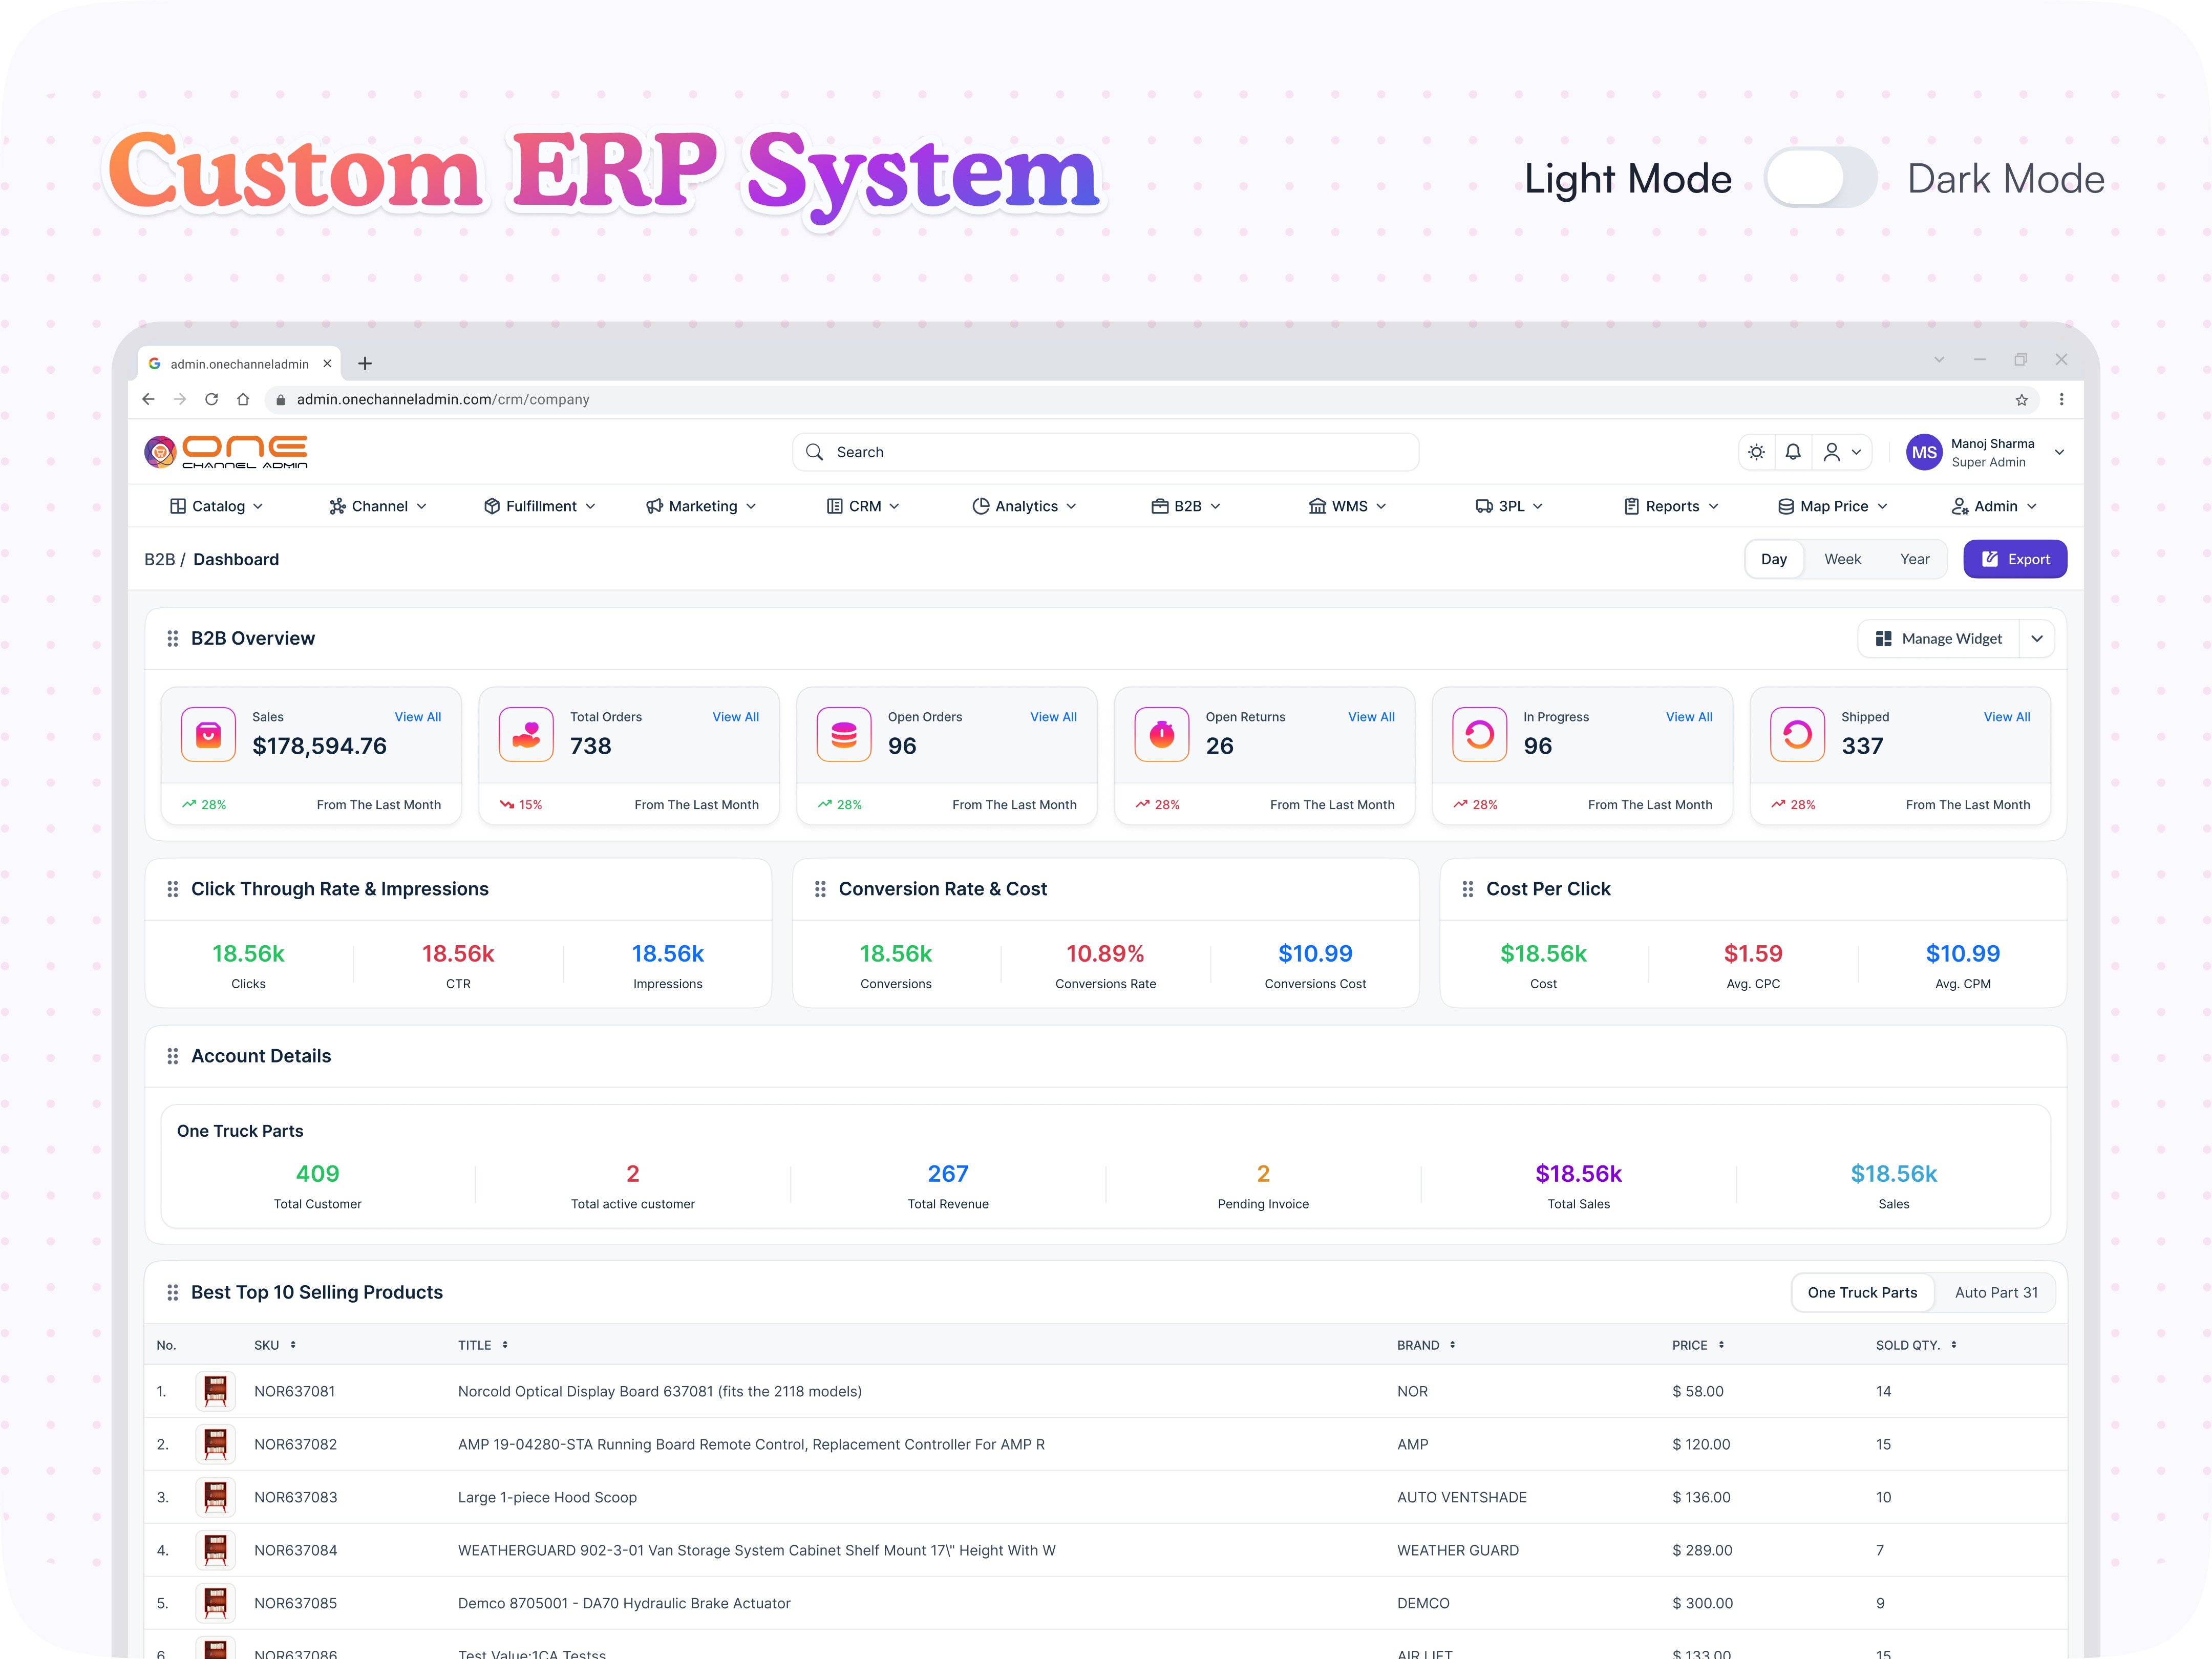
Task: Open new browser tab with plus icon
Action: point(365,364)
